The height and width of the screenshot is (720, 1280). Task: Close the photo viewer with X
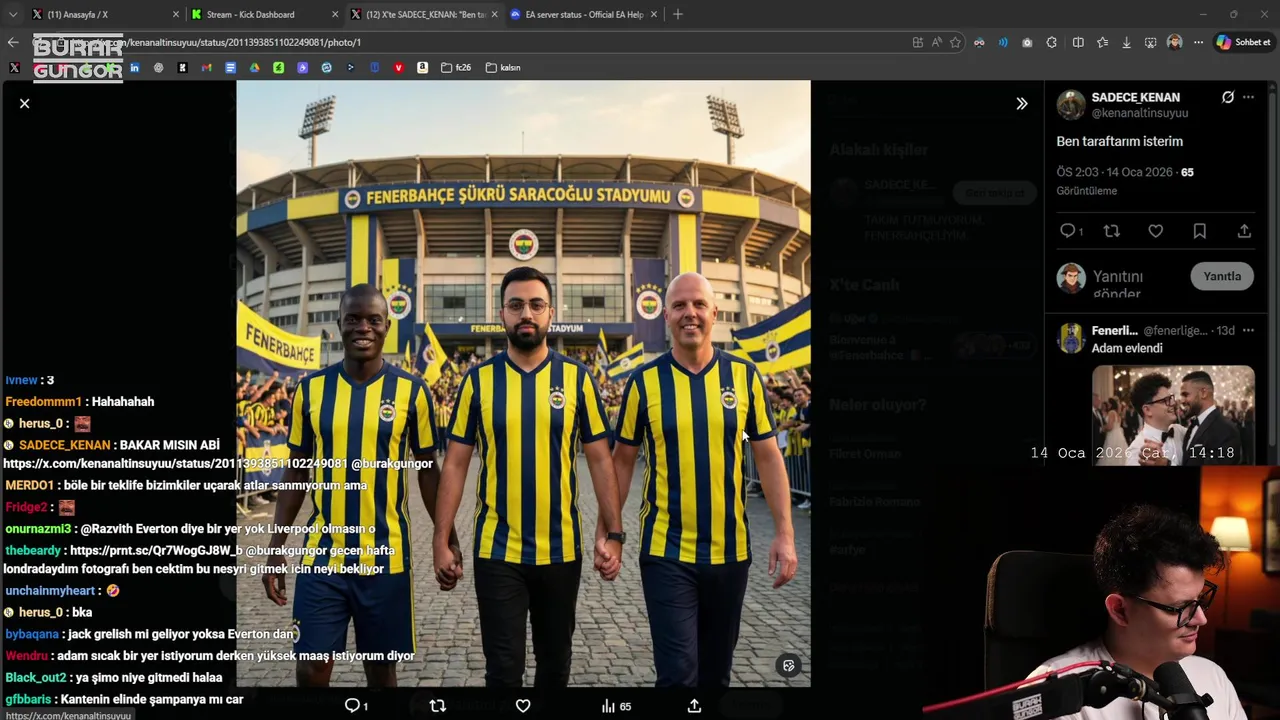pos(24,103)
